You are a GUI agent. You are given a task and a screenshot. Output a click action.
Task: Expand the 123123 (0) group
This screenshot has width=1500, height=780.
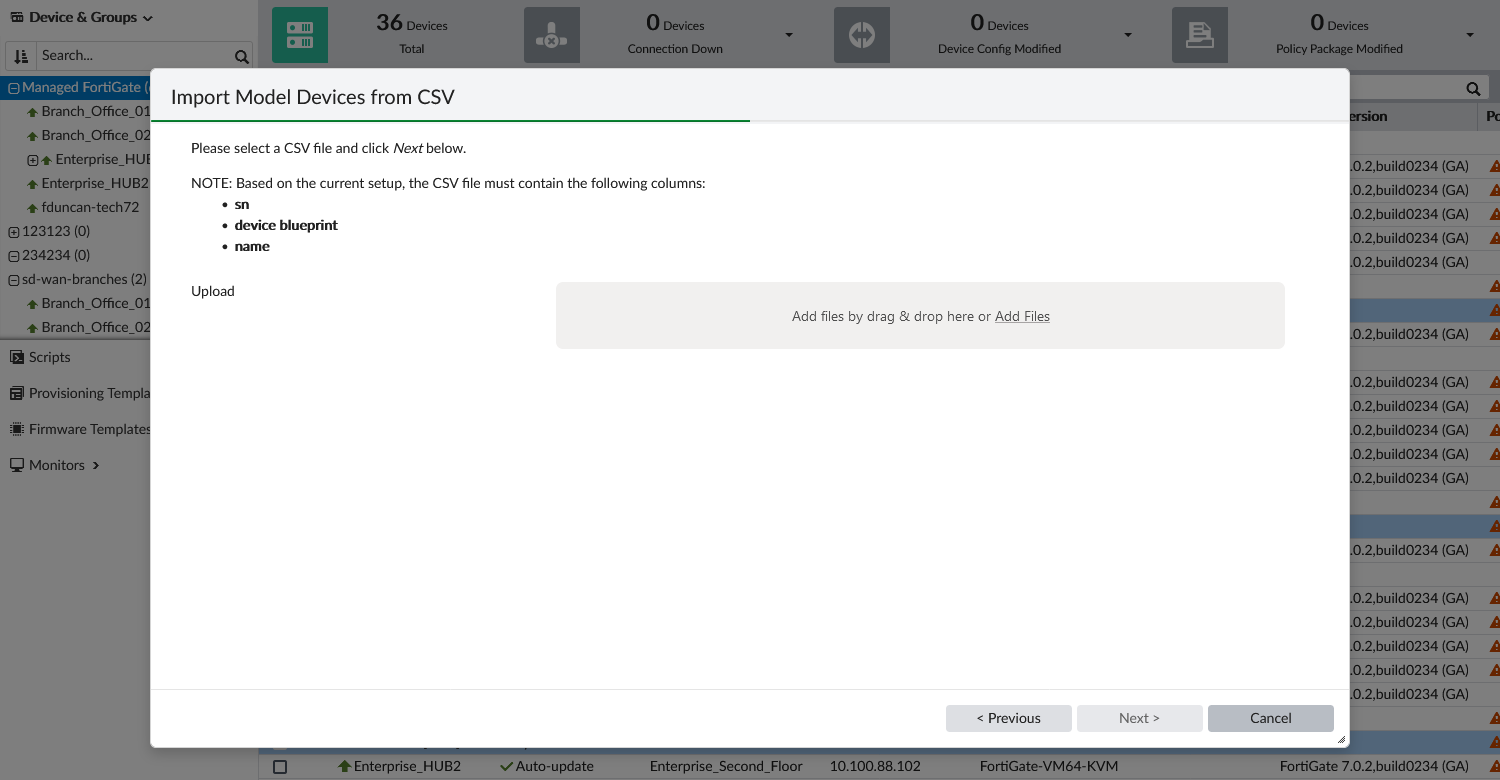click(14, 232)
